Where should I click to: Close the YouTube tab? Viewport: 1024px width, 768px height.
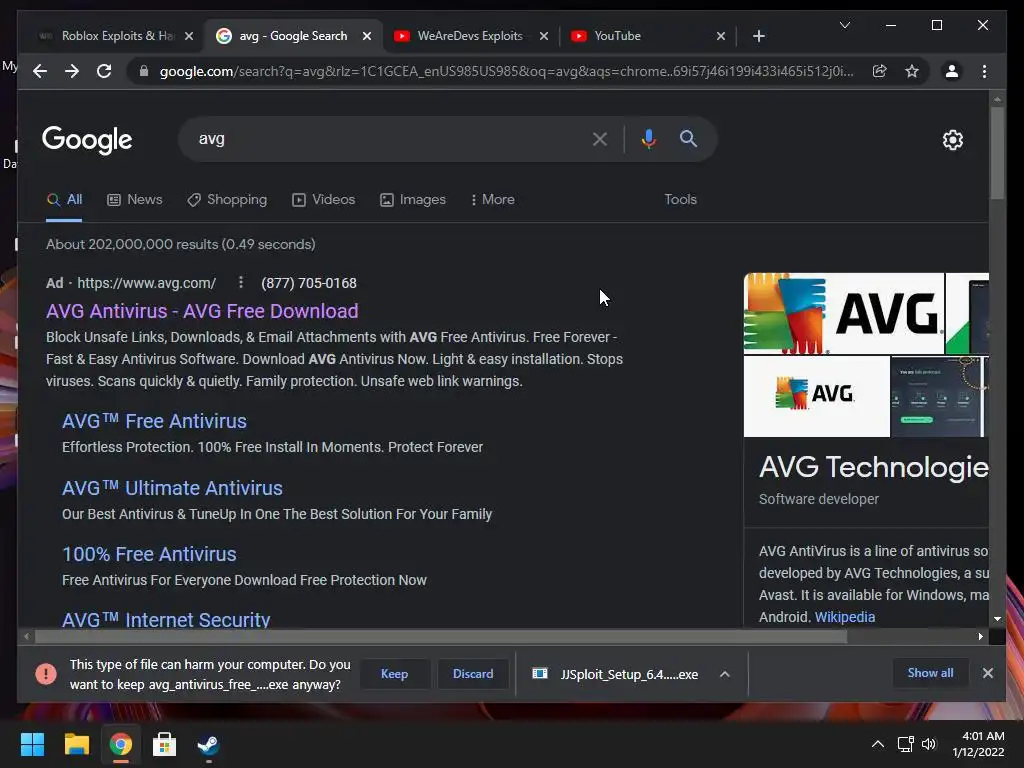pos(720,36)
